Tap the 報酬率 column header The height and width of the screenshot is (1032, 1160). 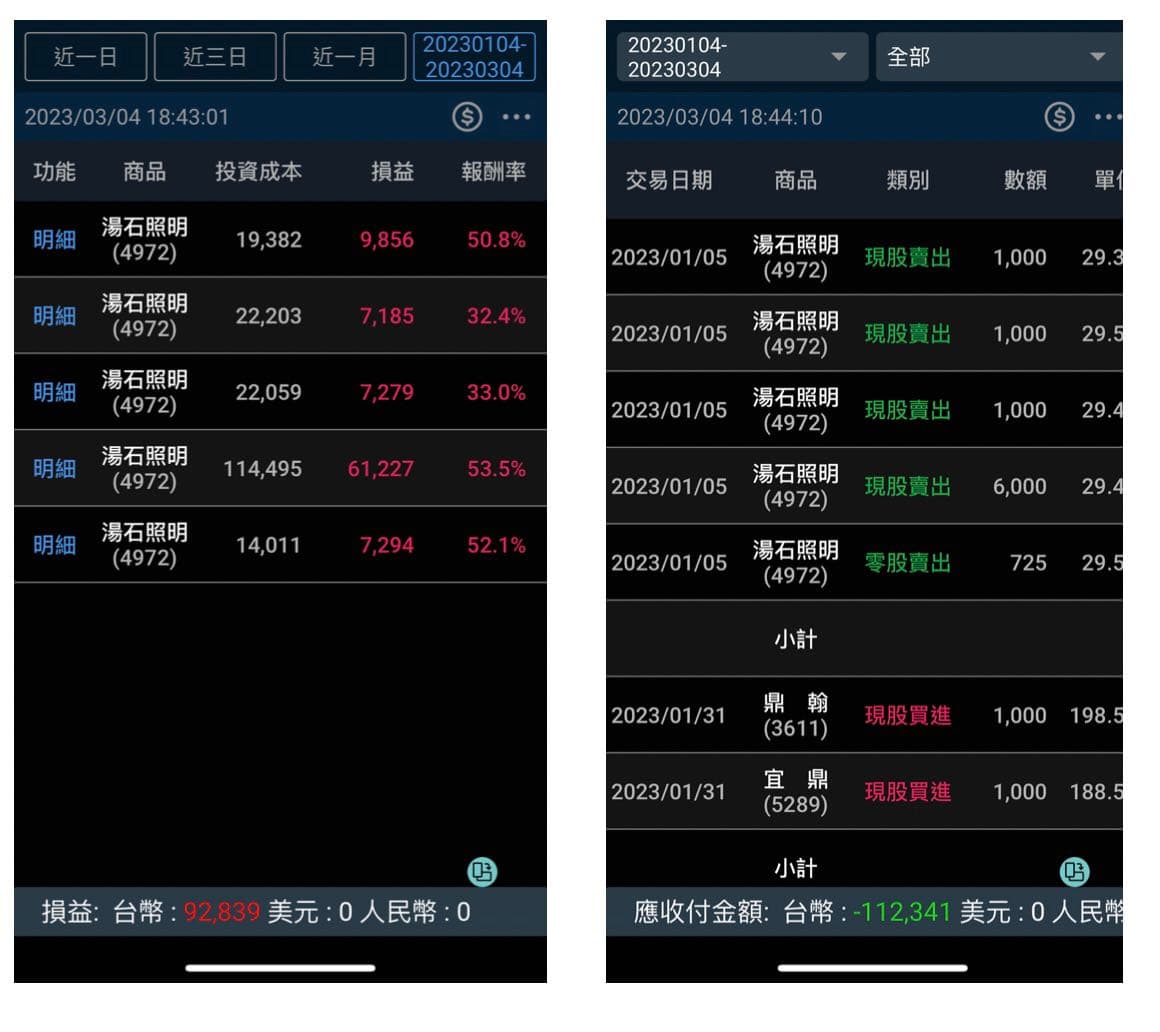pos(493,172)
